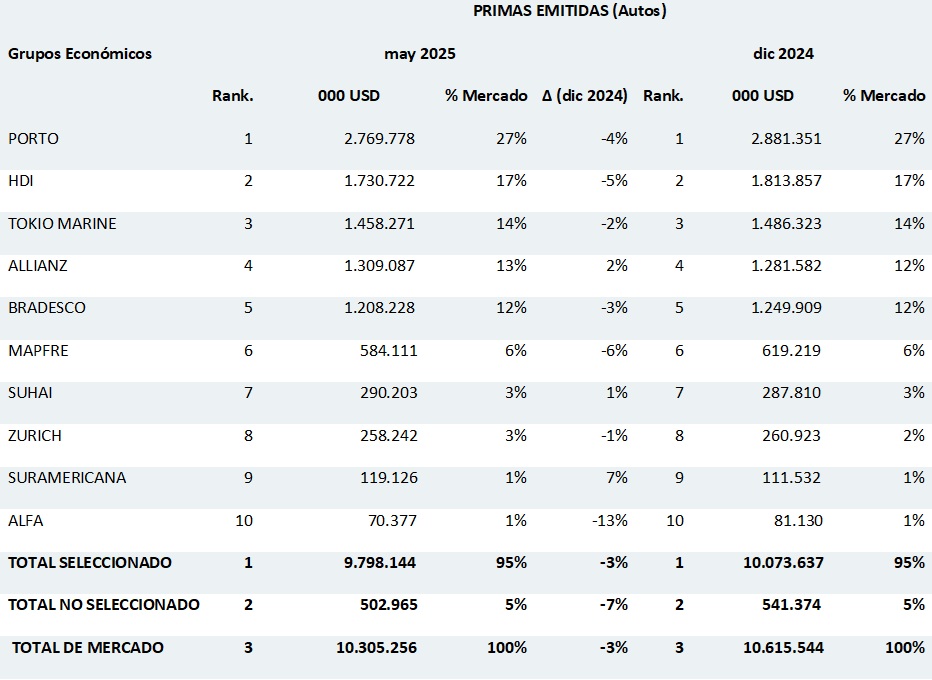Click HDI change of -5%
This screenshot has height=680, width=932.
click(x=614, y=181)
